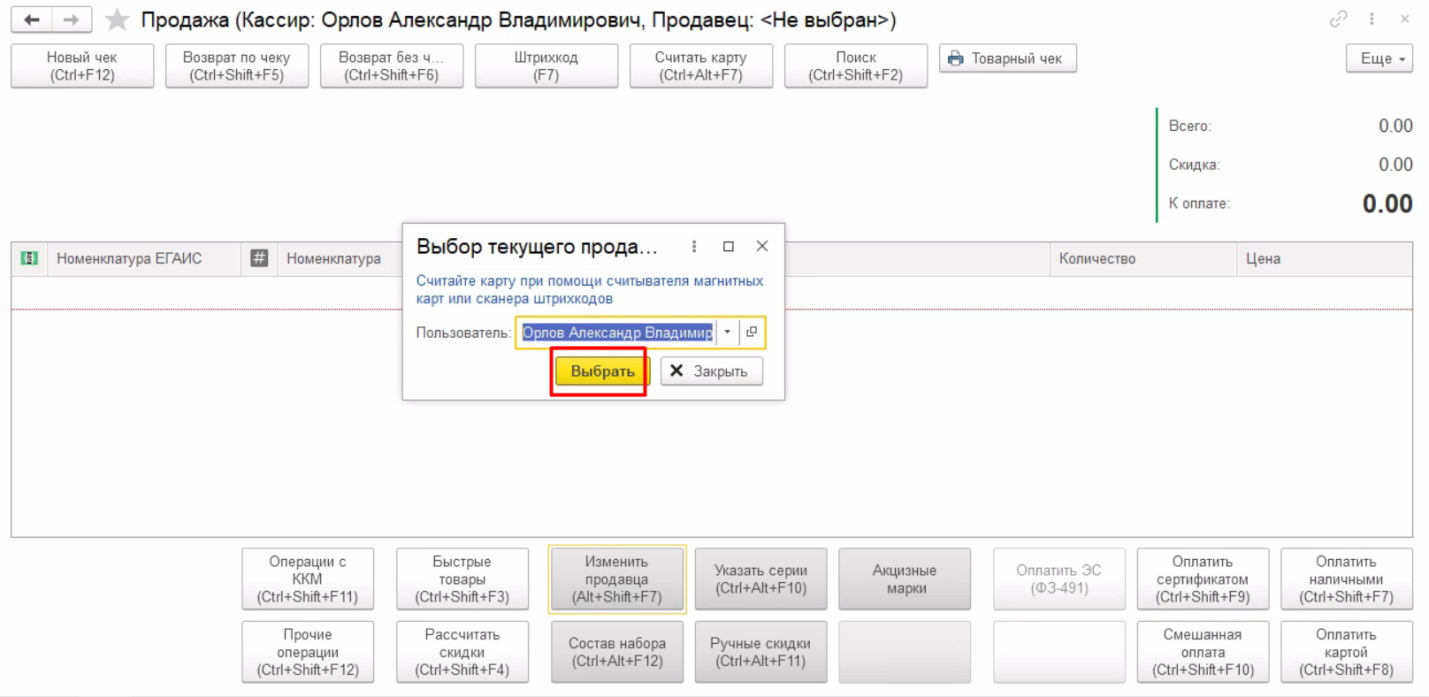
Task: Click the hash column header icon
Action: point(259,259)
